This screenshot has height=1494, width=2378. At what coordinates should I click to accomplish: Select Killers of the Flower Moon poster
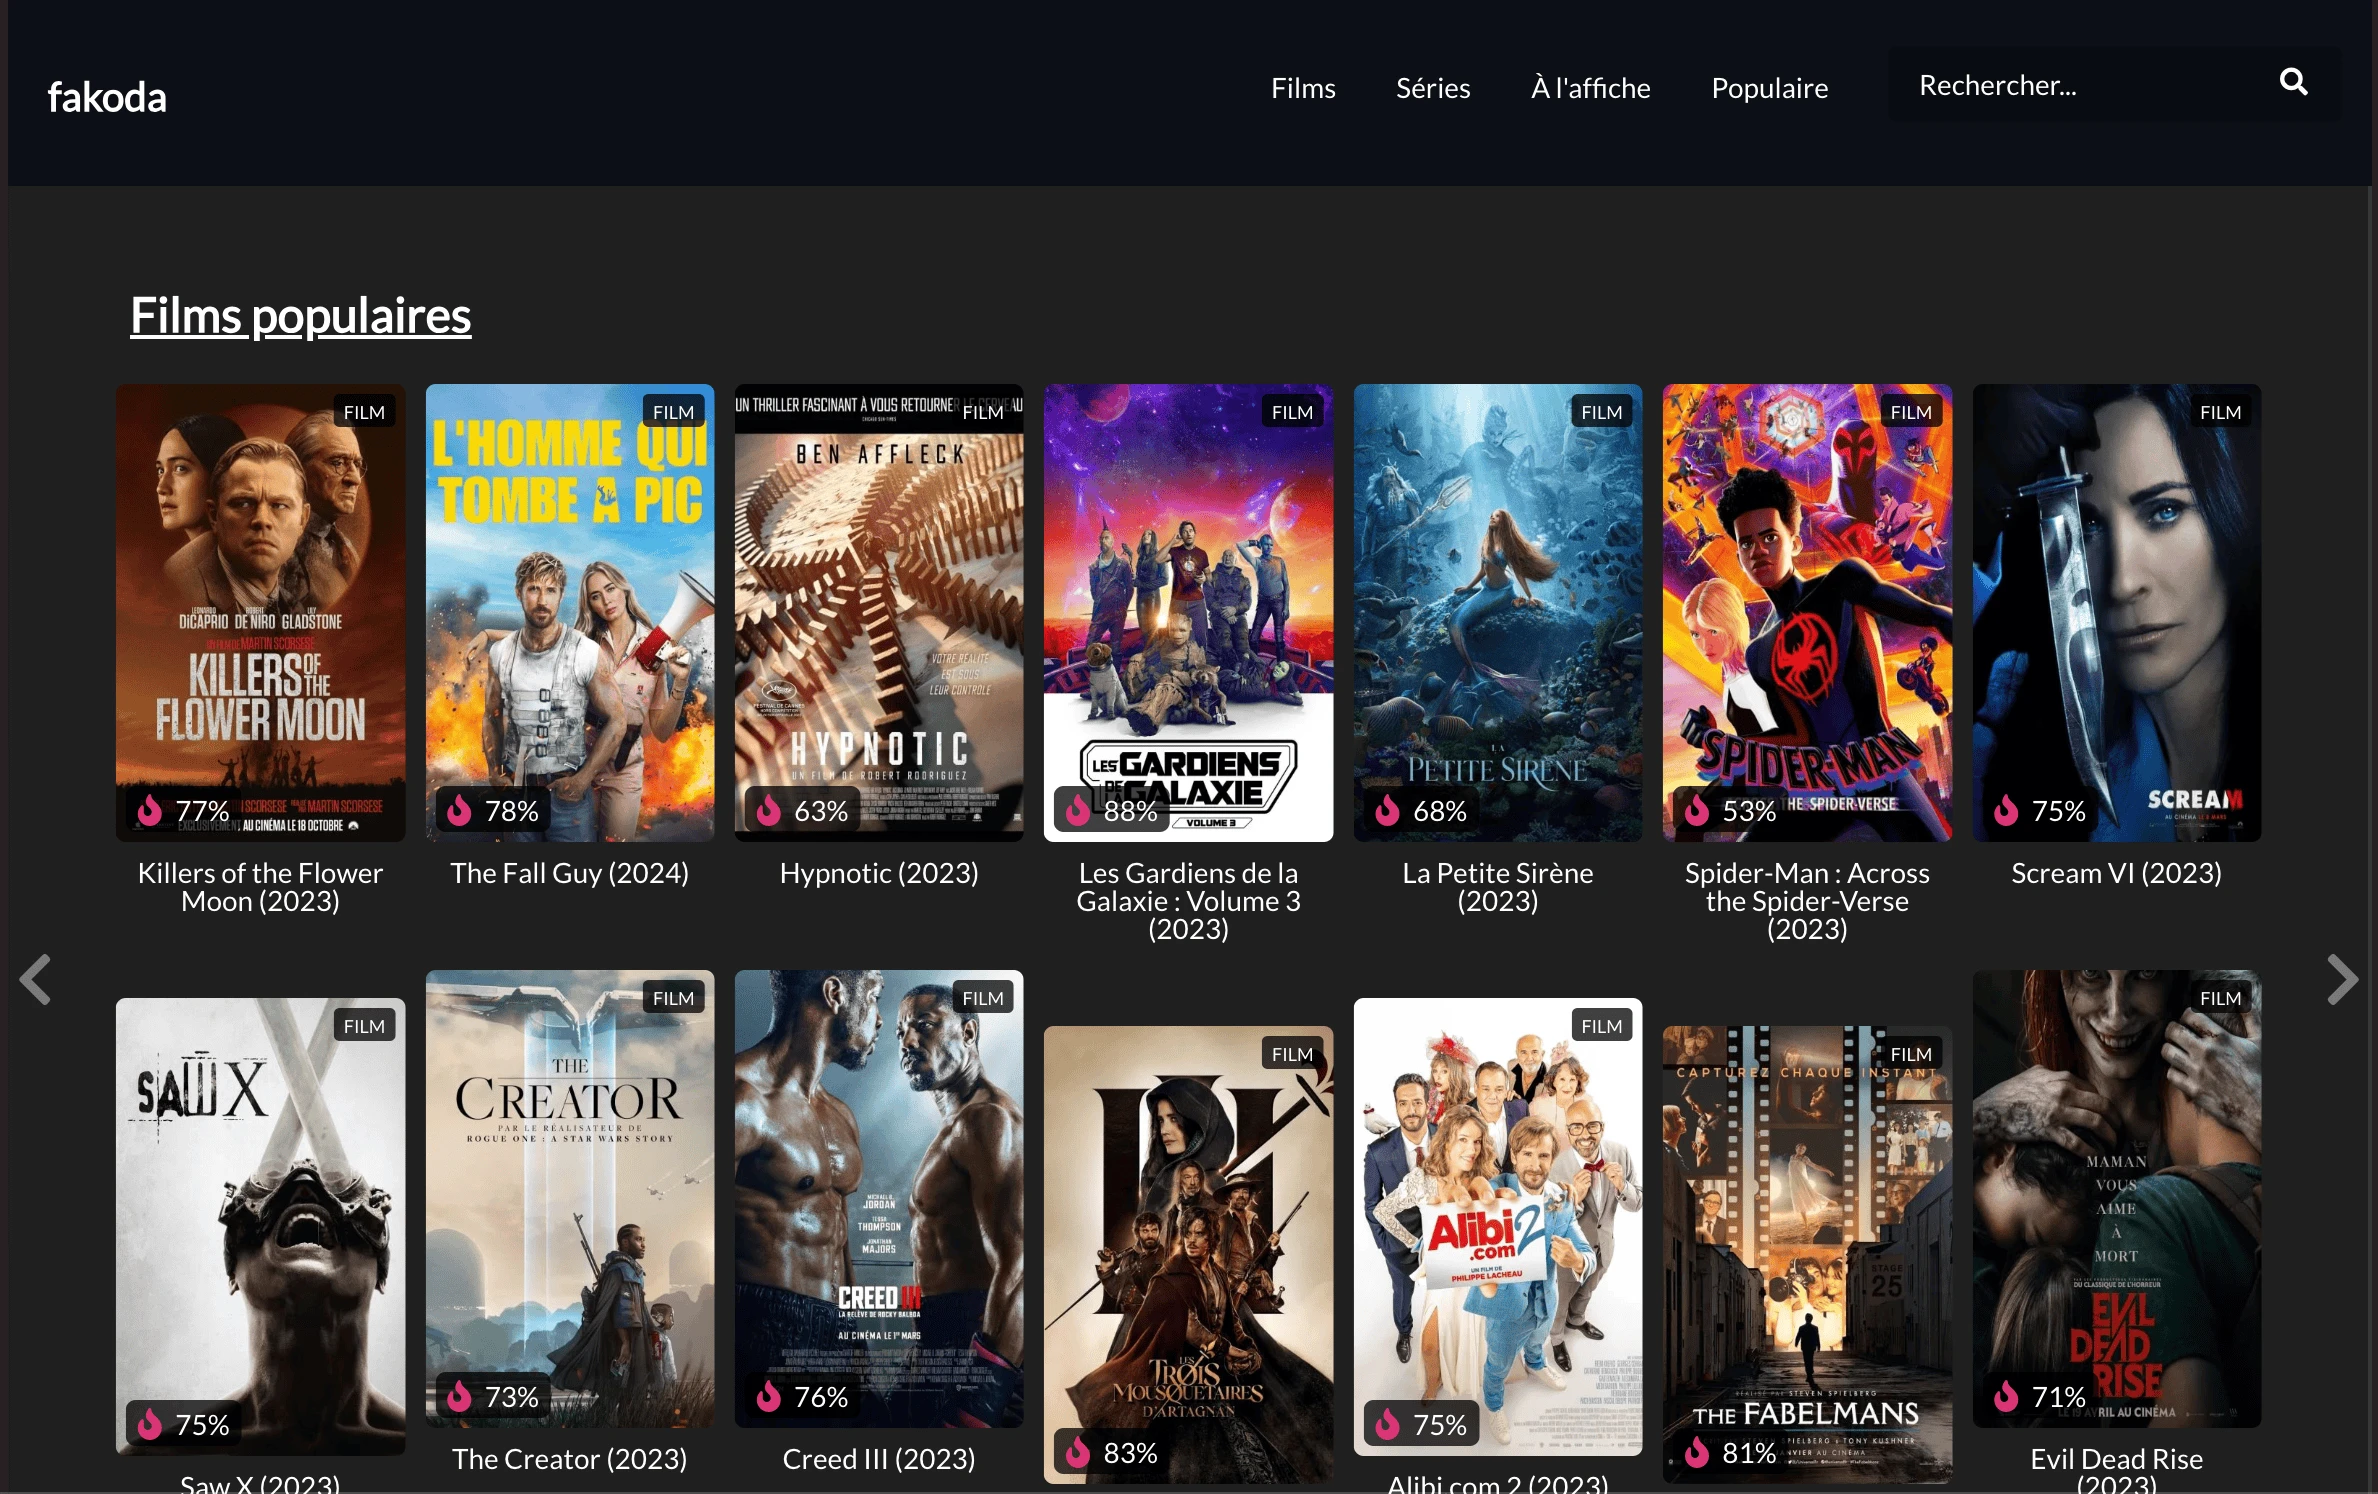[x=260, y=612]
